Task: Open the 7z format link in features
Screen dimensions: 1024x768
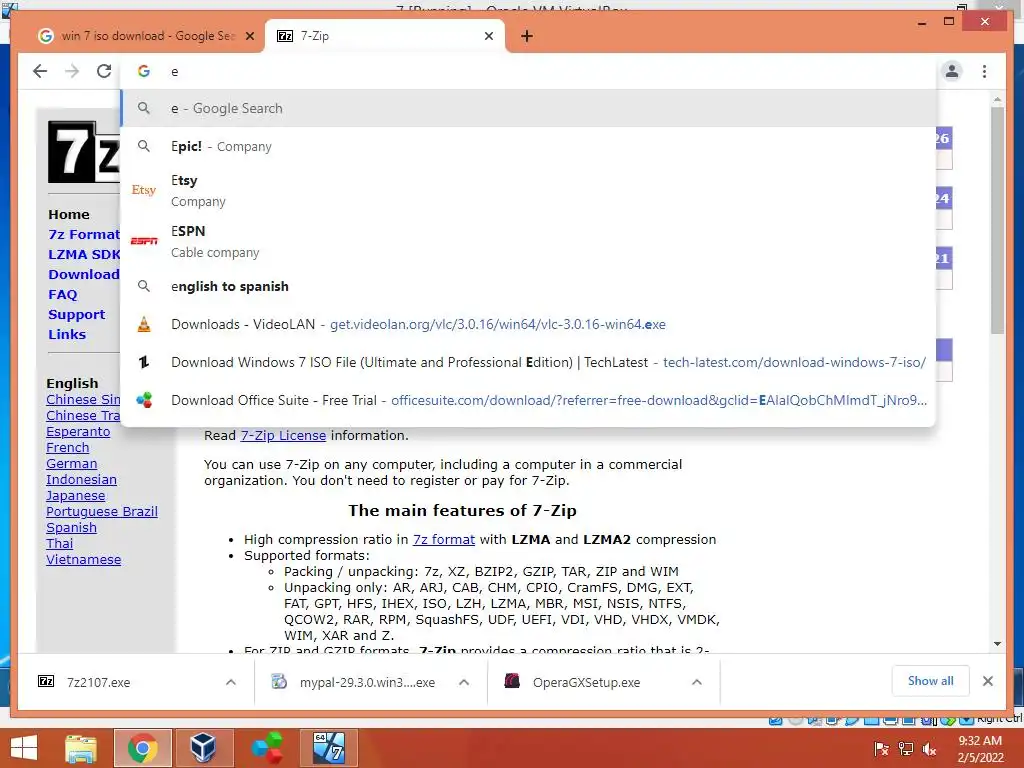Action: [443, 539]
